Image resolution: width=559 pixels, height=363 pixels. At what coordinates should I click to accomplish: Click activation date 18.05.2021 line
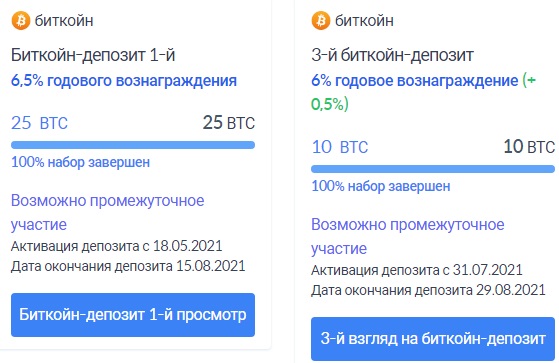tap(117, 246)
